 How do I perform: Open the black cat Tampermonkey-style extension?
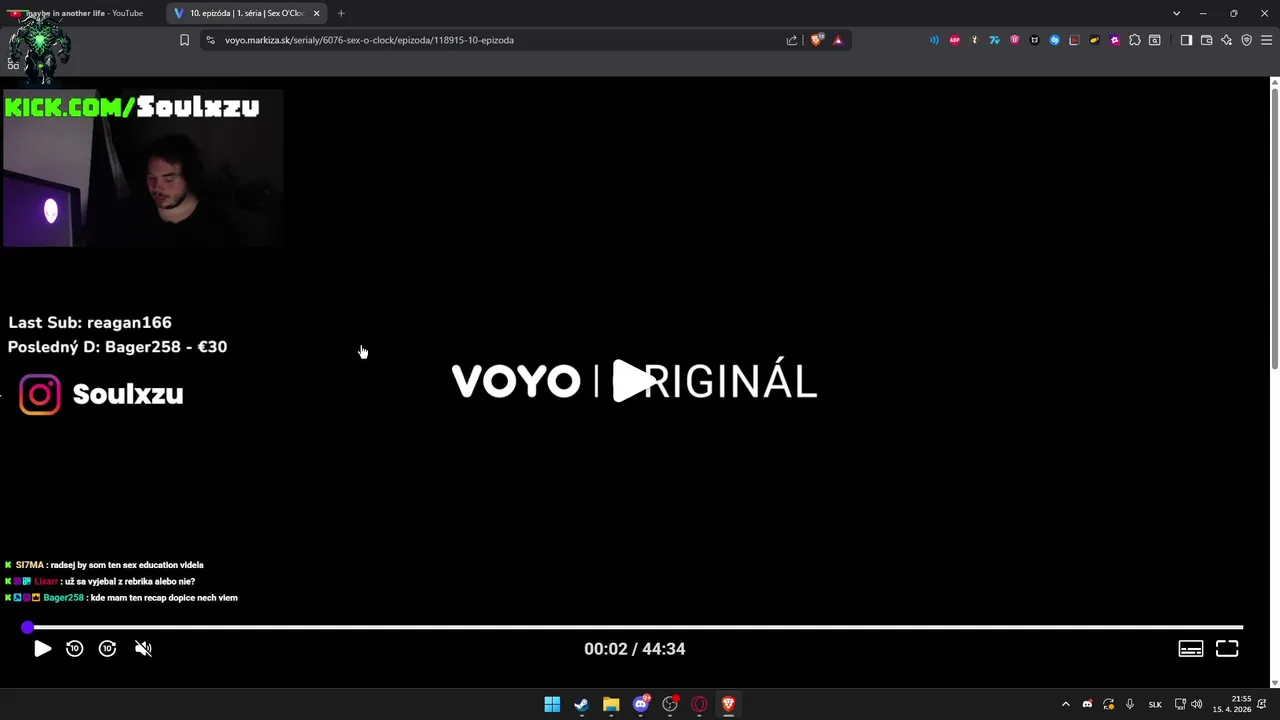(x=1034, y=40)
